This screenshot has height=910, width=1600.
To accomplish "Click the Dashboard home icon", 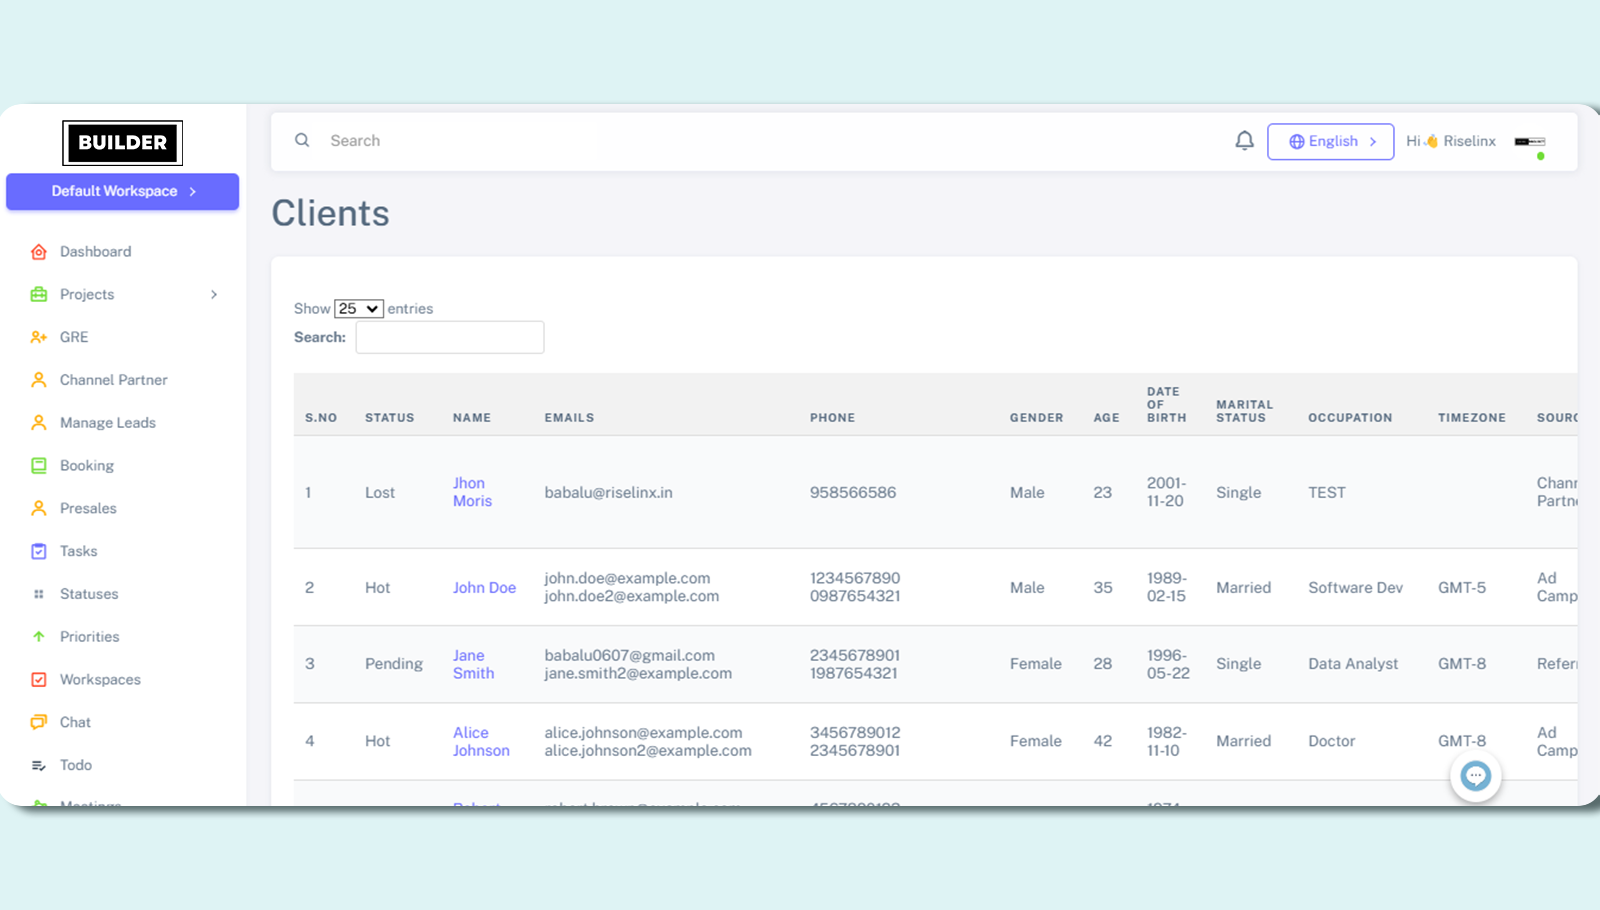I will pos(39,252).
